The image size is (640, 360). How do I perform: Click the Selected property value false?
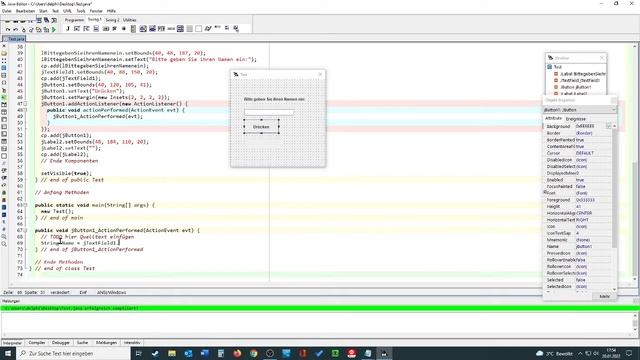click(x=593, y=280)
